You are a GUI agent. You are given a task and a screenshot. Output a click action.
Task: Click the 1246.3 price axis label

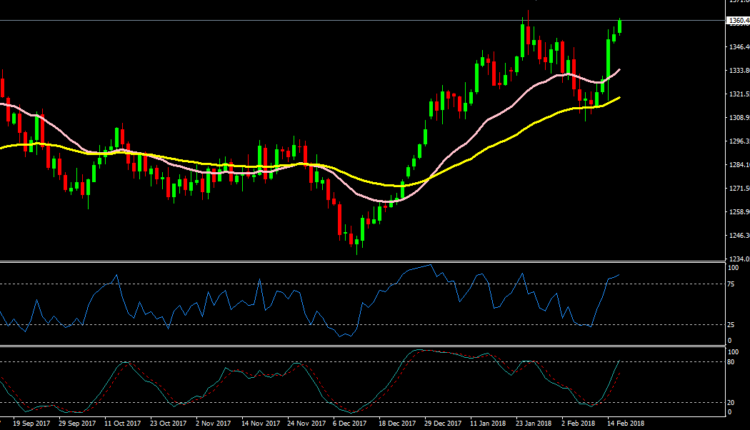[x=735, y=236]
